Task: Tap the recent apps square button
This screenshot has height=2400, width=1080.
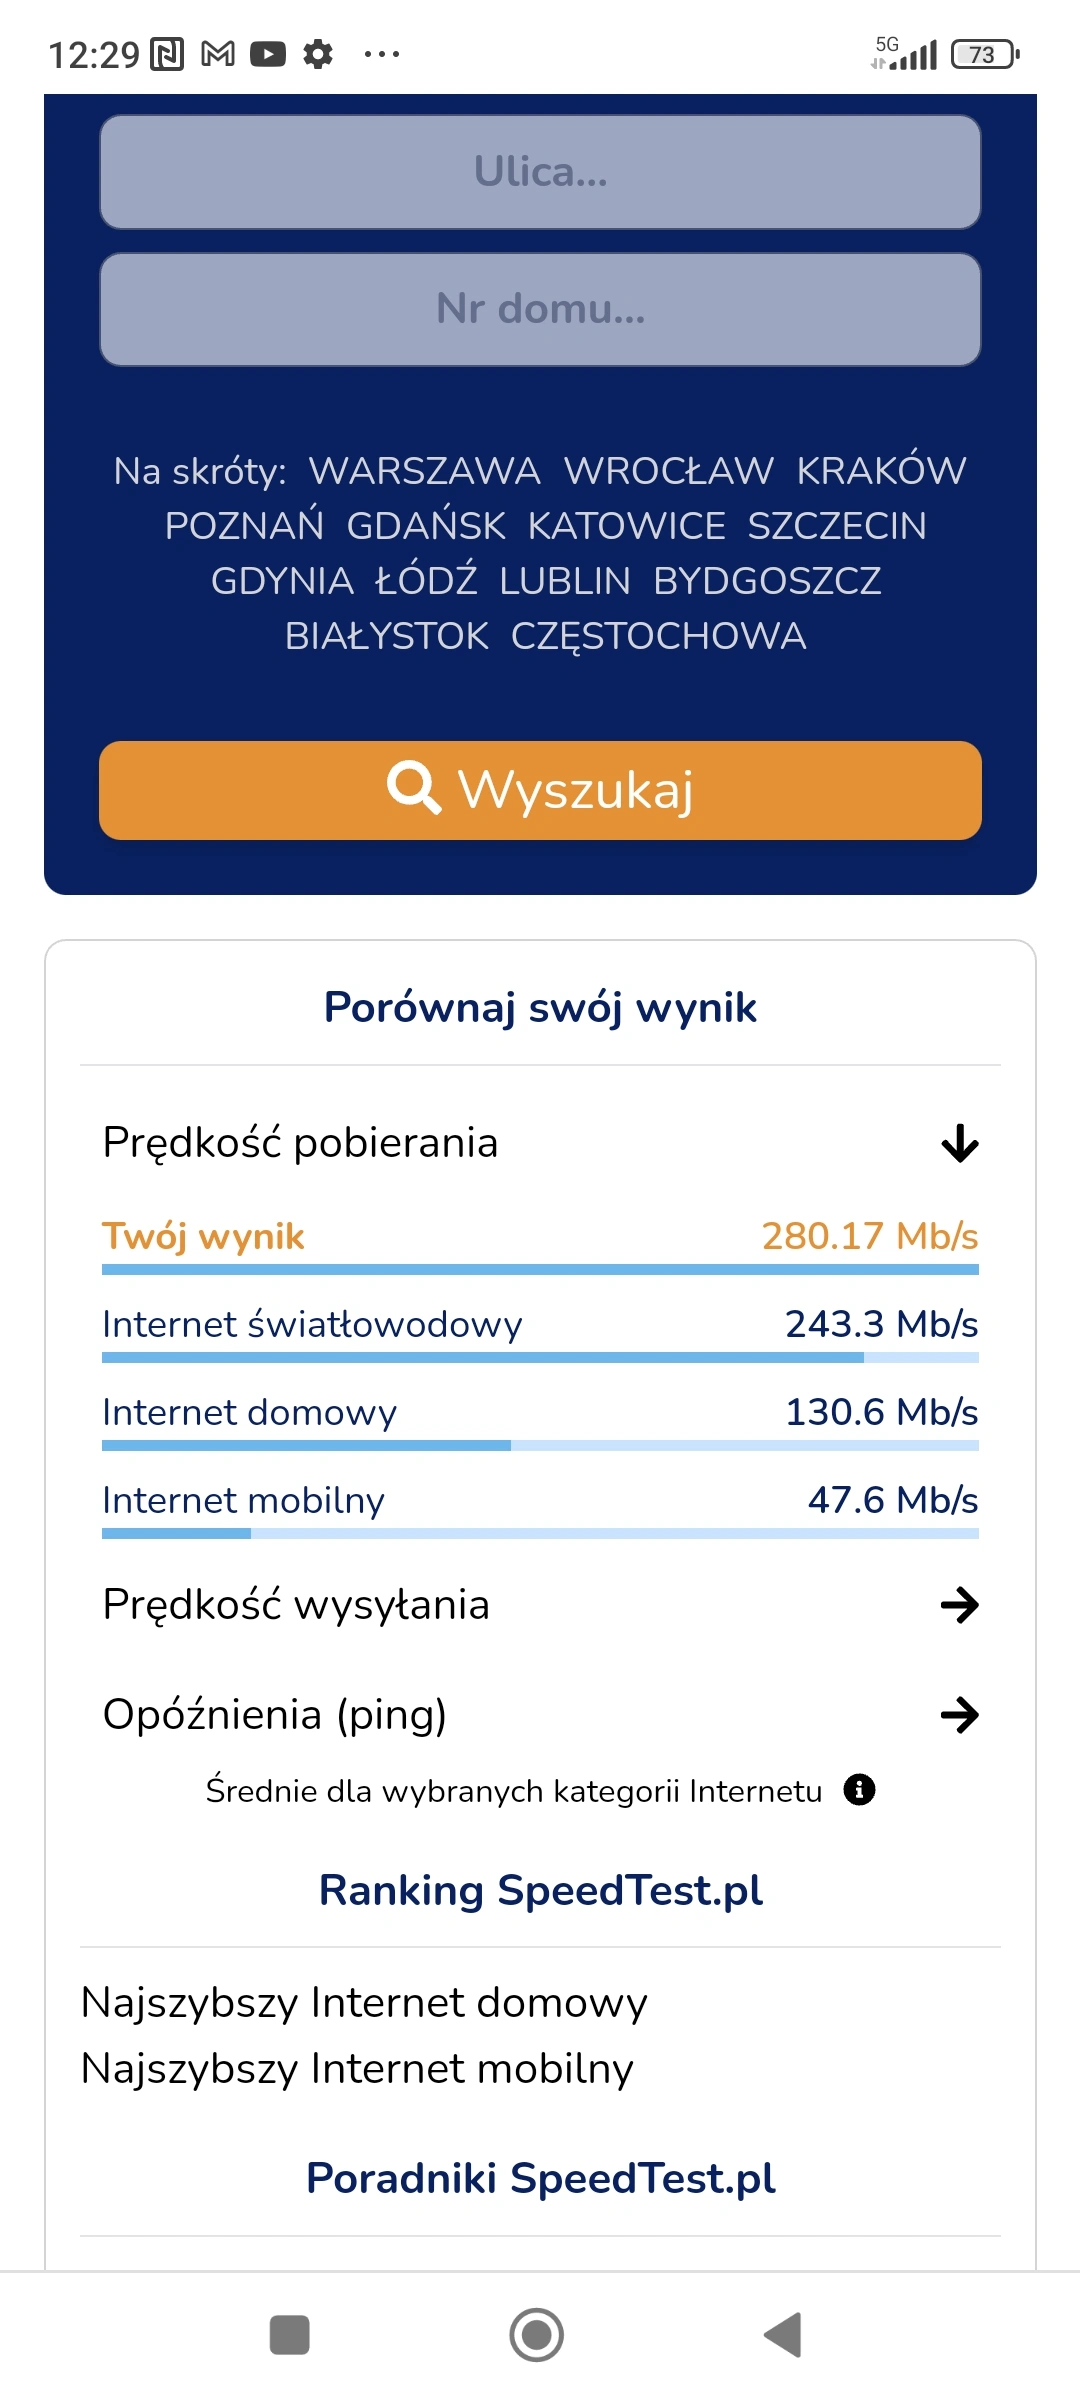Action: tap(290, 2335)
